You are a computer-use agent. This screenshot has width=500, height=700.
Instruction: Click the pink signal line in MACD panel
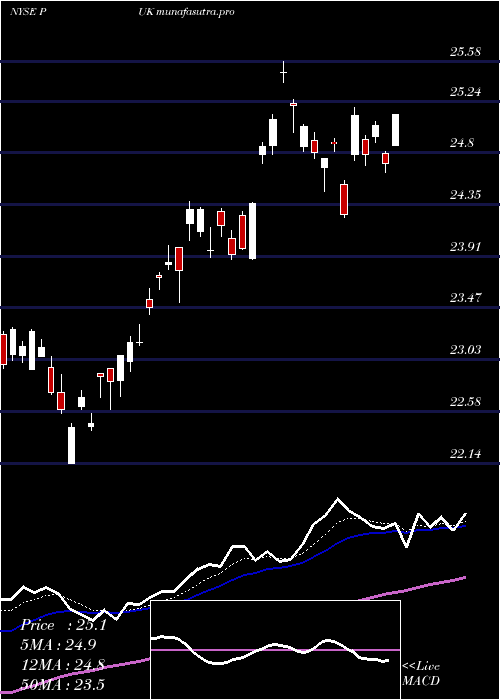tap(275, 650)
